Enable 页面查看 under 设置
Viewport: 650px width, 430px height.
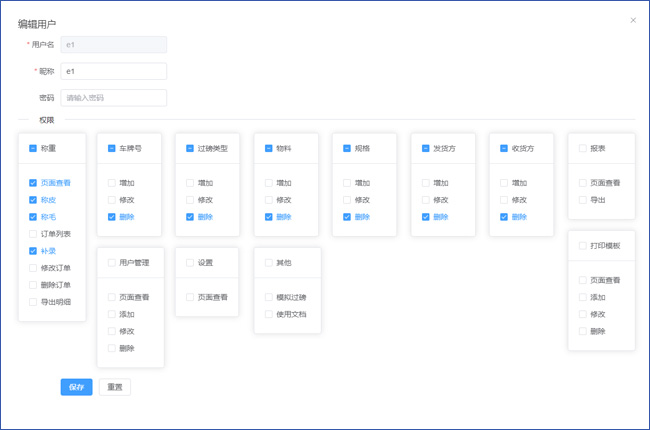coord(190,297)
